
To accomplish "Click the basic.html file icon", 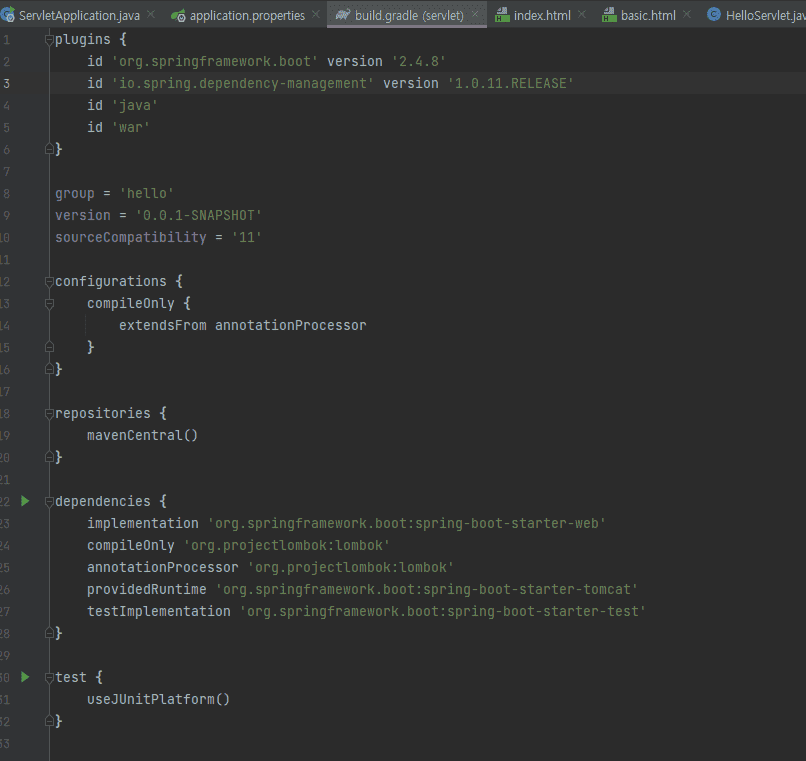I will click(x=609, y=15).
